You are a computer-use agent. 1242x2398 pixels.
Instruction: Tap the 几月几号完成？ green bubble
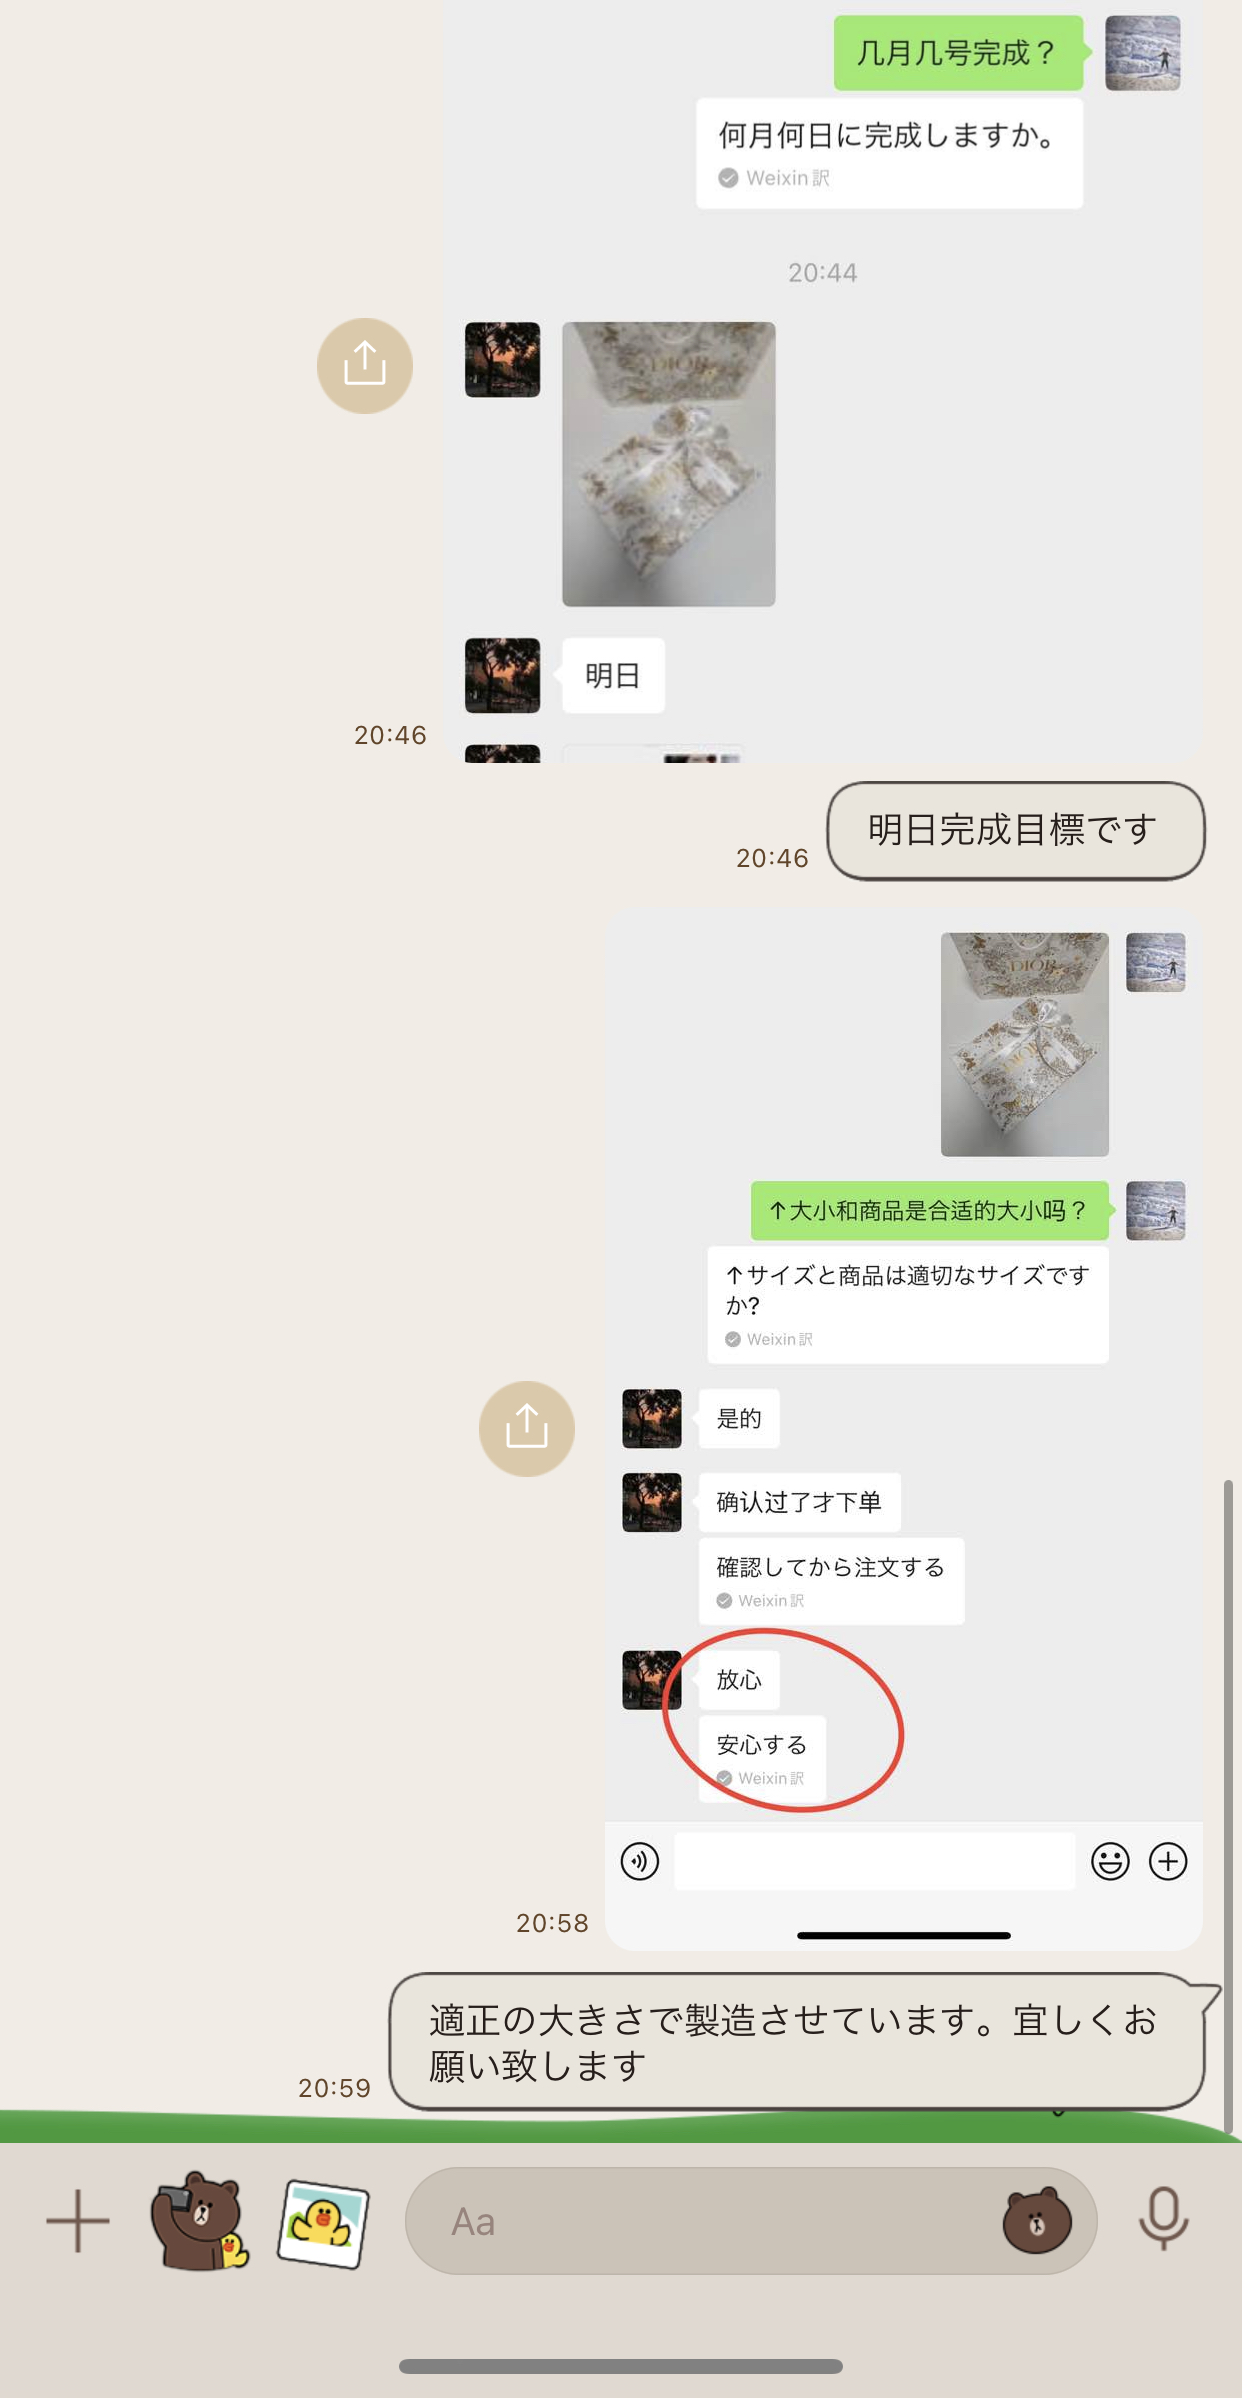tap(958, 53)
